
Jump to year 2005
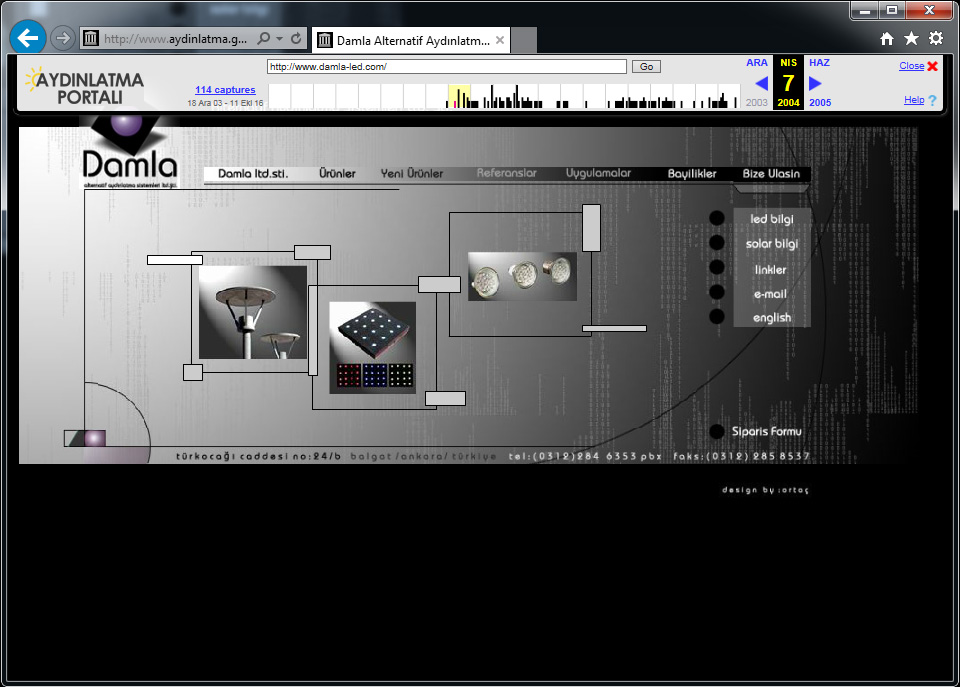tap(820, 103)
